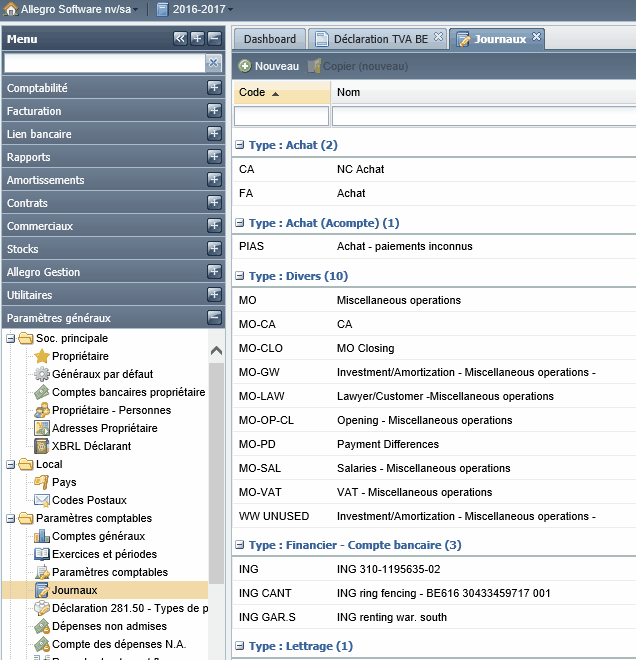636x660 pixels.
Task: Collapse the Soc. principale tree folder
Action: [x=11, y=338]
